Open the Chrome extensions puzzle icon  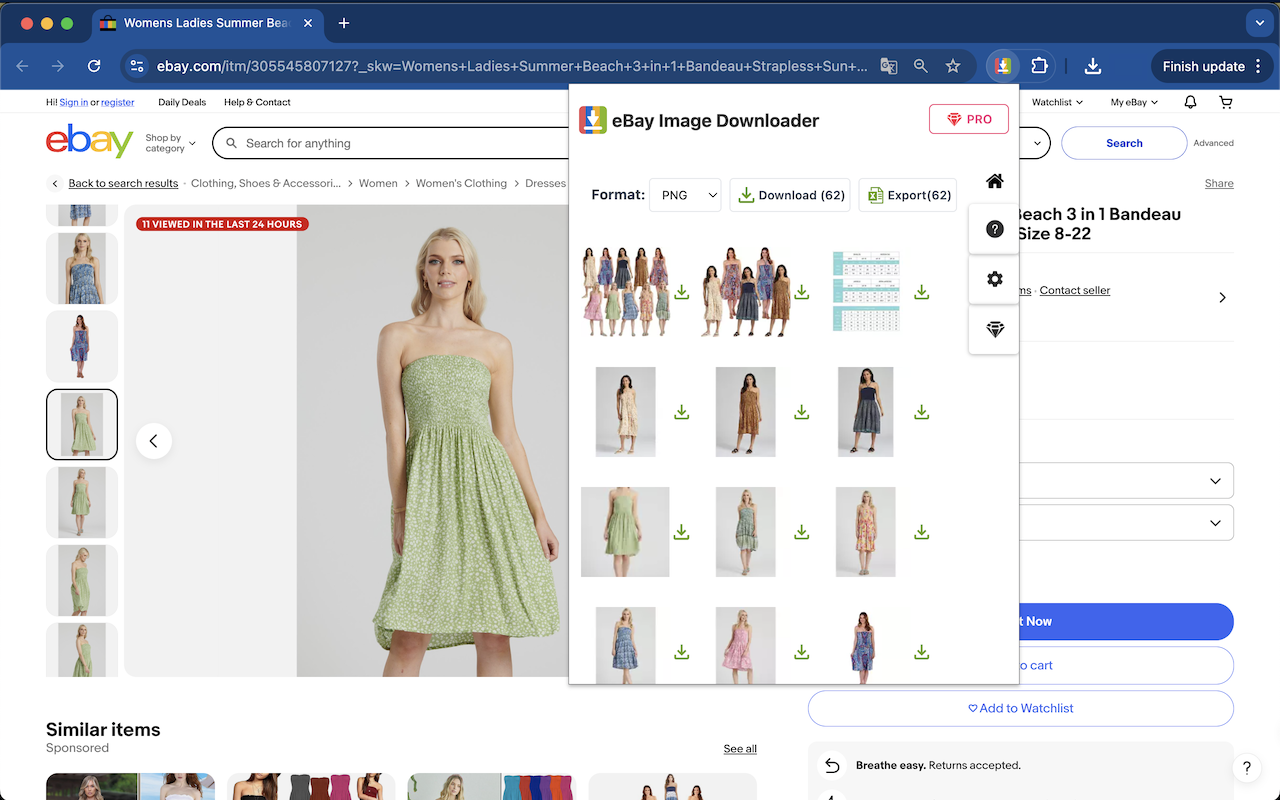click(1040, 65)
